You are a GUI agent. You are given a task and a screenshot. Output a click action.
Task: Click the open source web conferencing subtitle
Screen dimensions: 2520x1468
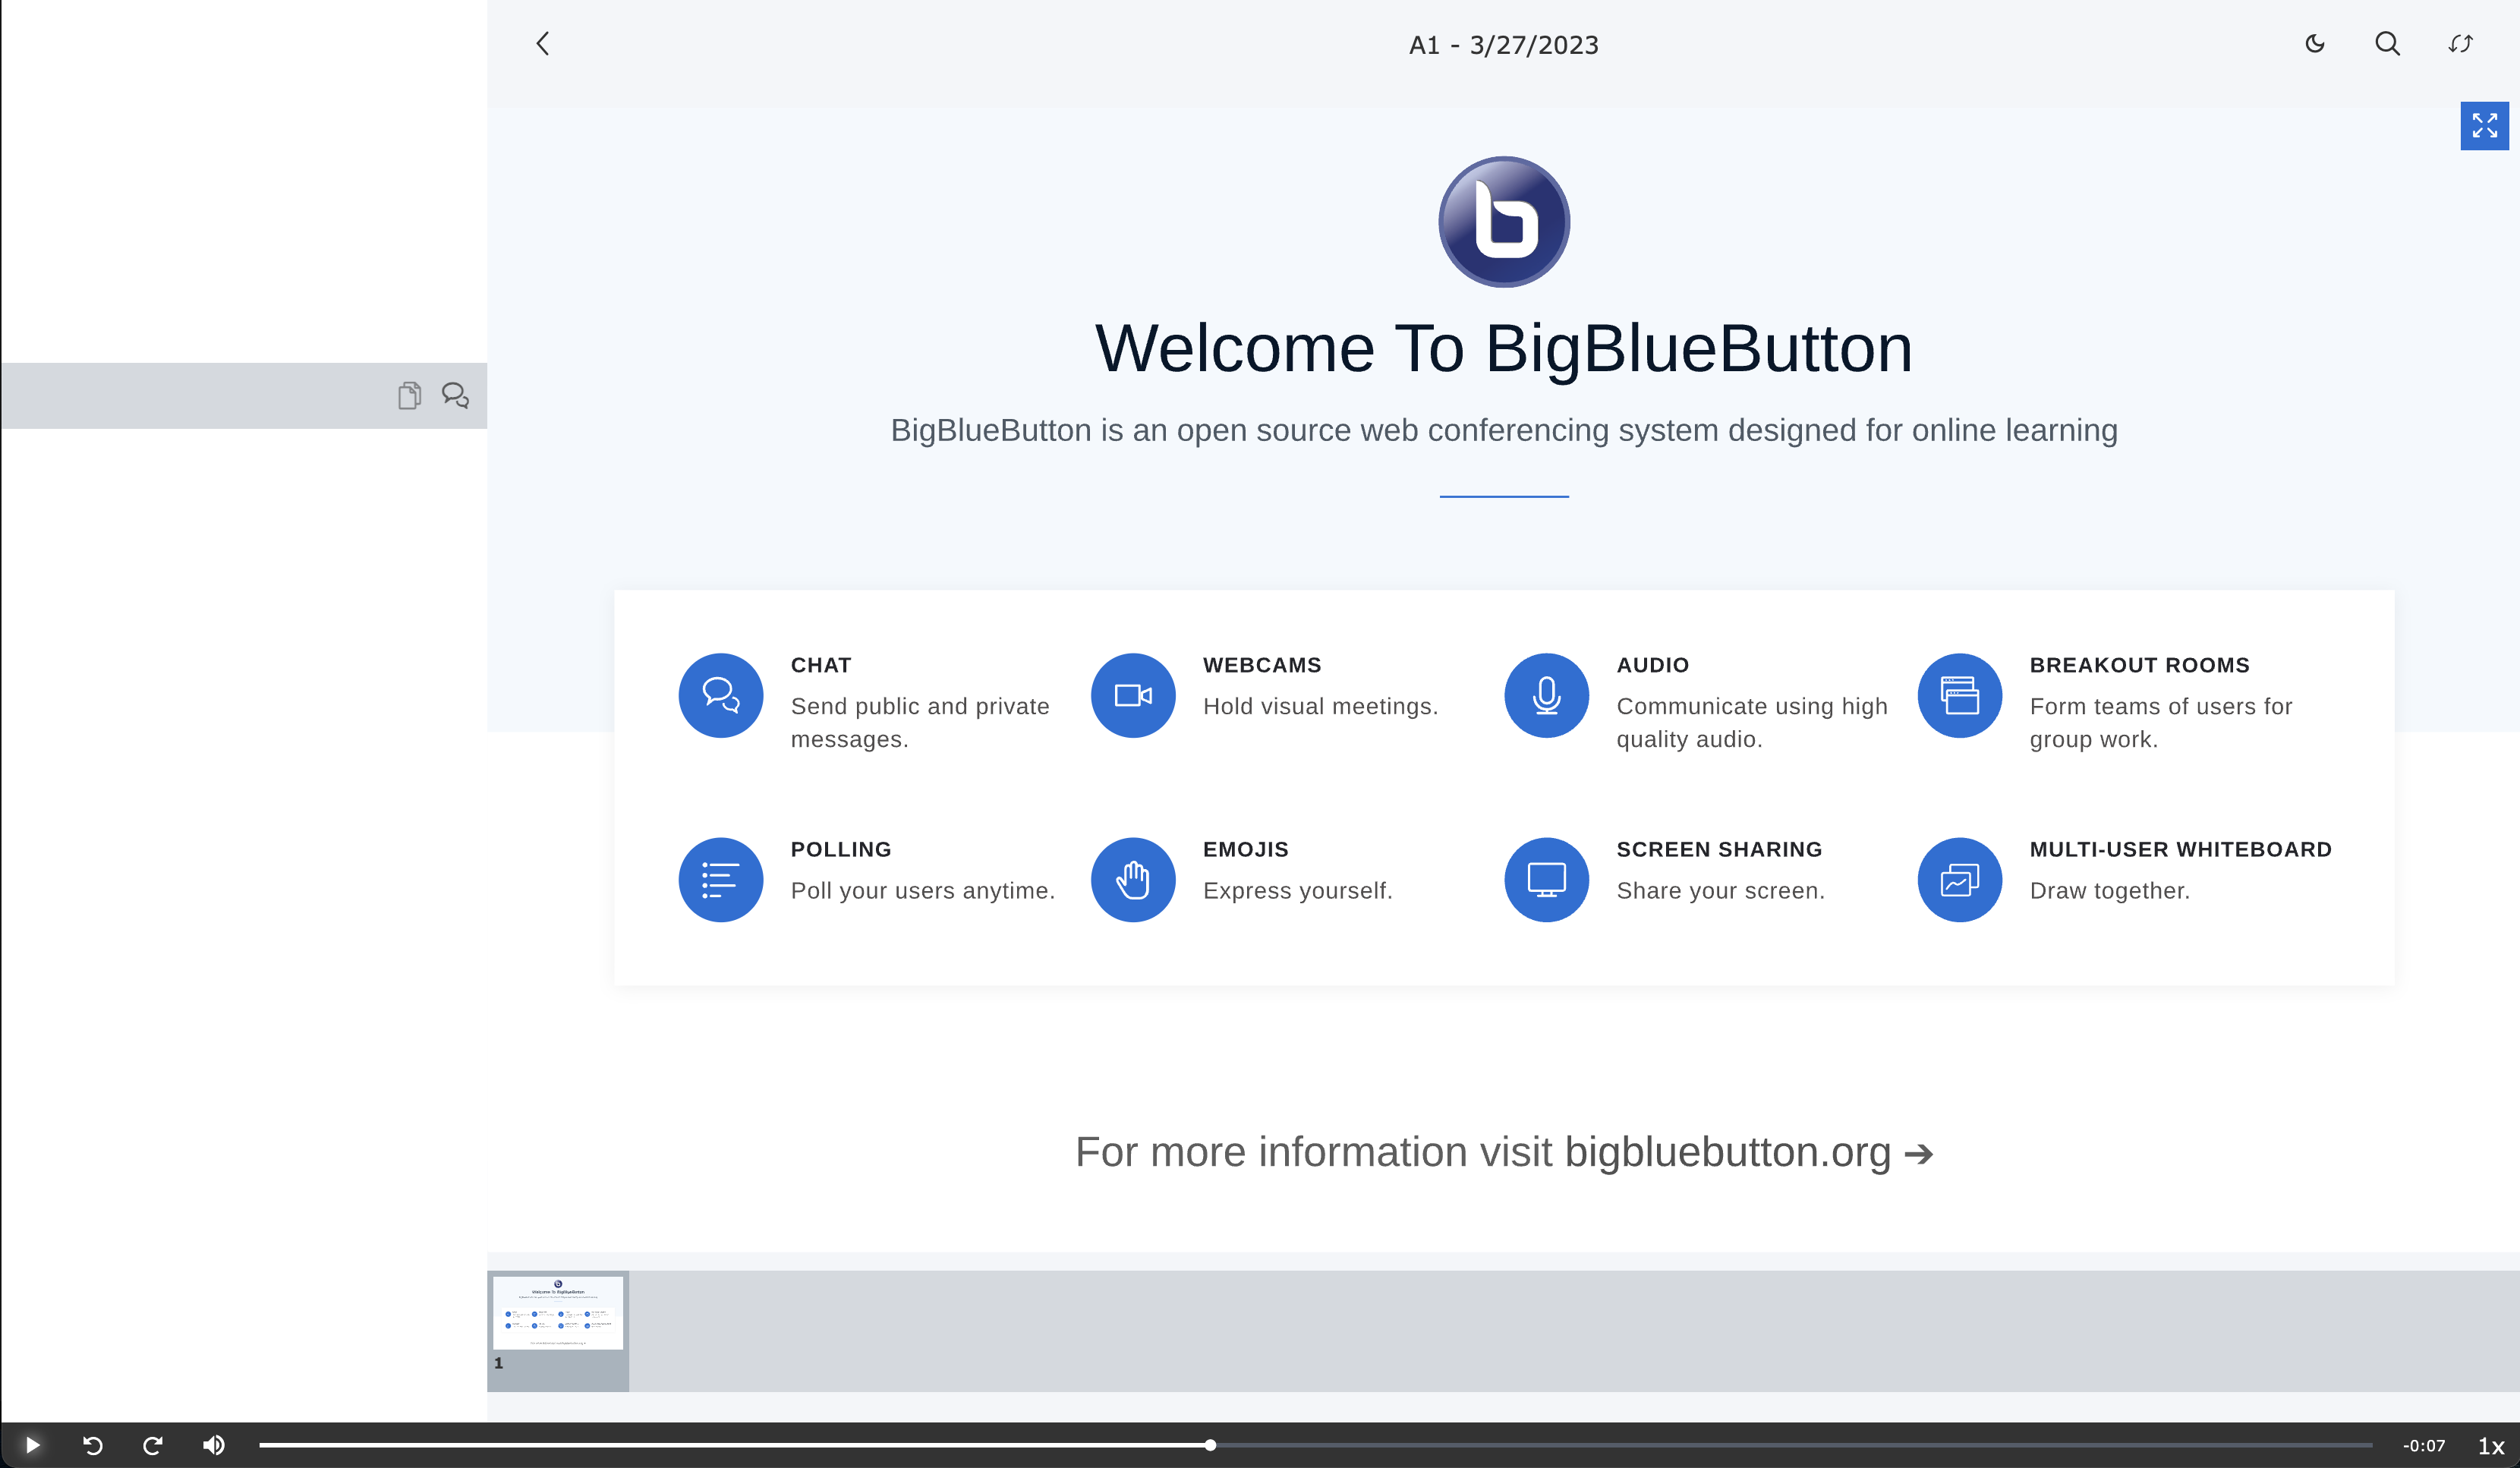coord(1504,430)
